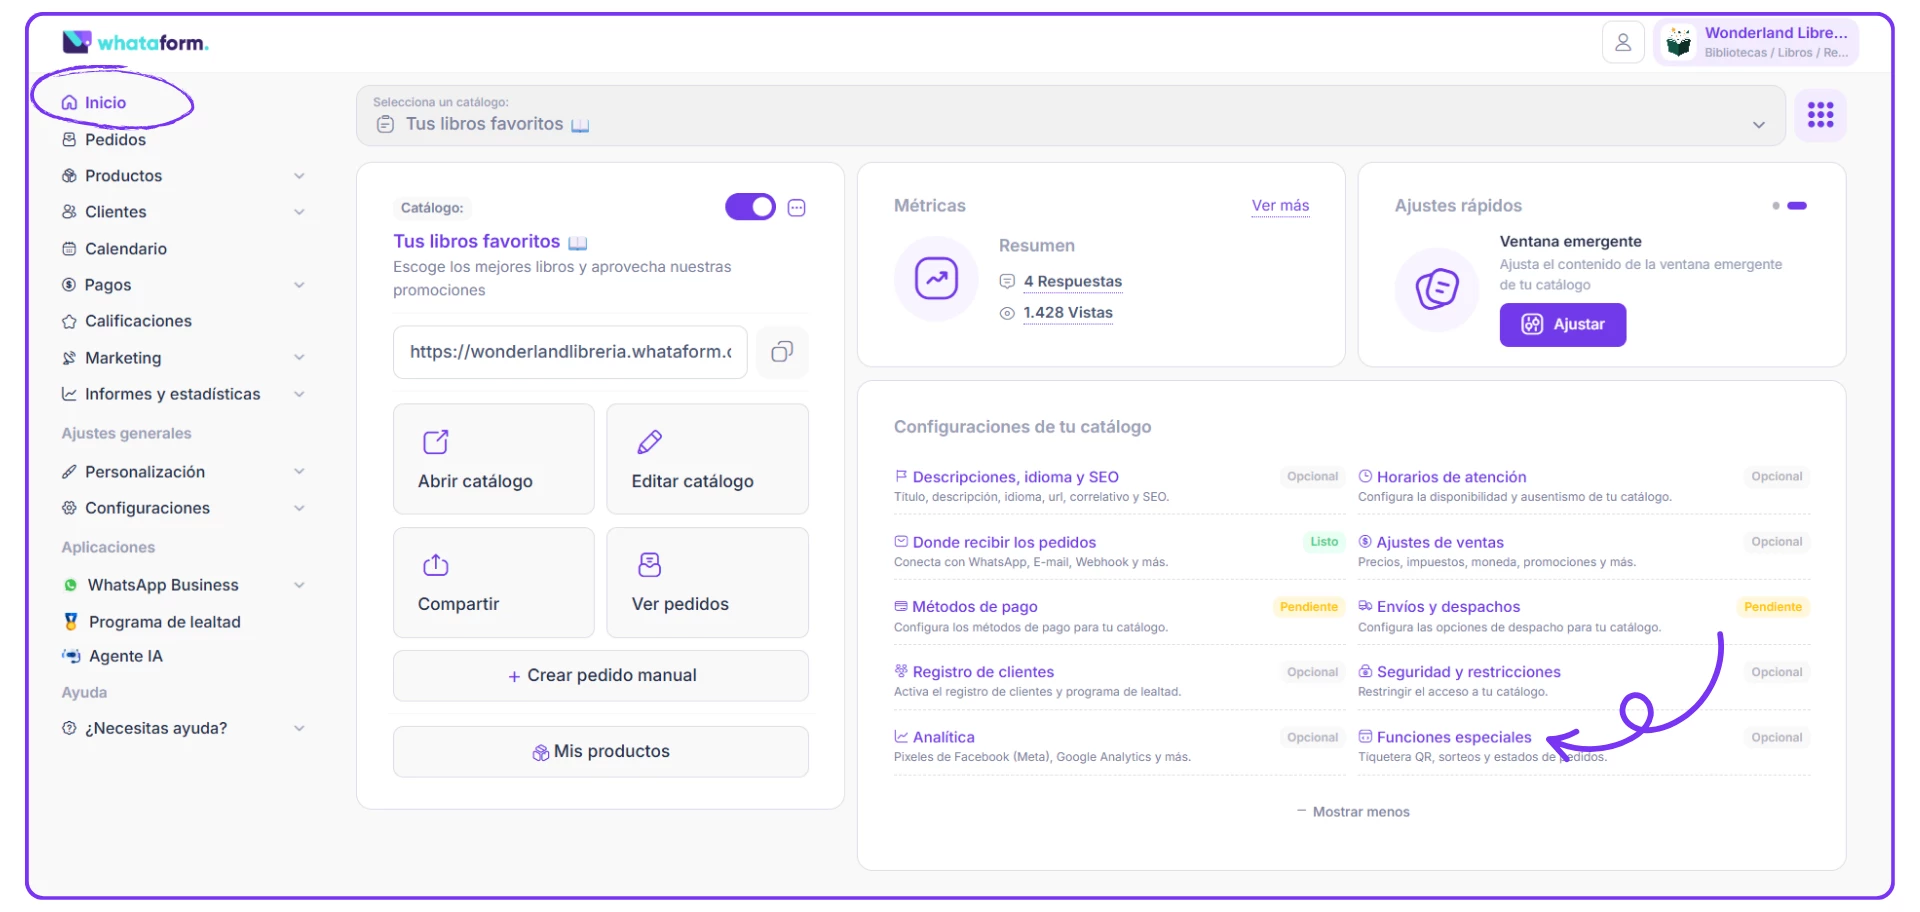This screenshot has width=1920, height=912.
Task: Switch quick settings carousel to first dot
Action: [x=1776, y=206]
